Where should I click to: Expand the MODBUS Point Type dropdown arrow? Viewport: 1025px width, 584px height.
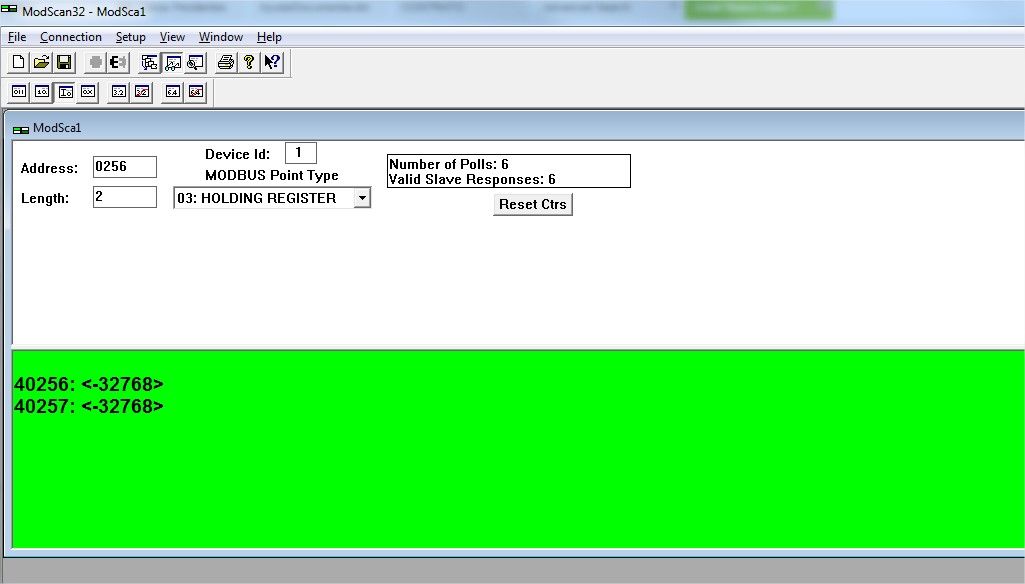[362, 198]
